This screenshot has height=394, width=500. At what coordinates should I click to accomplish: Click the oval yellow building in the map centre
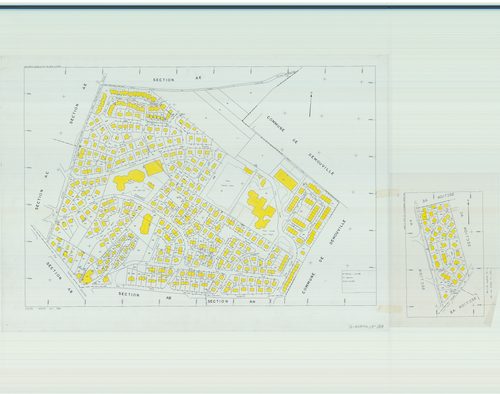[x=146, y=223]
